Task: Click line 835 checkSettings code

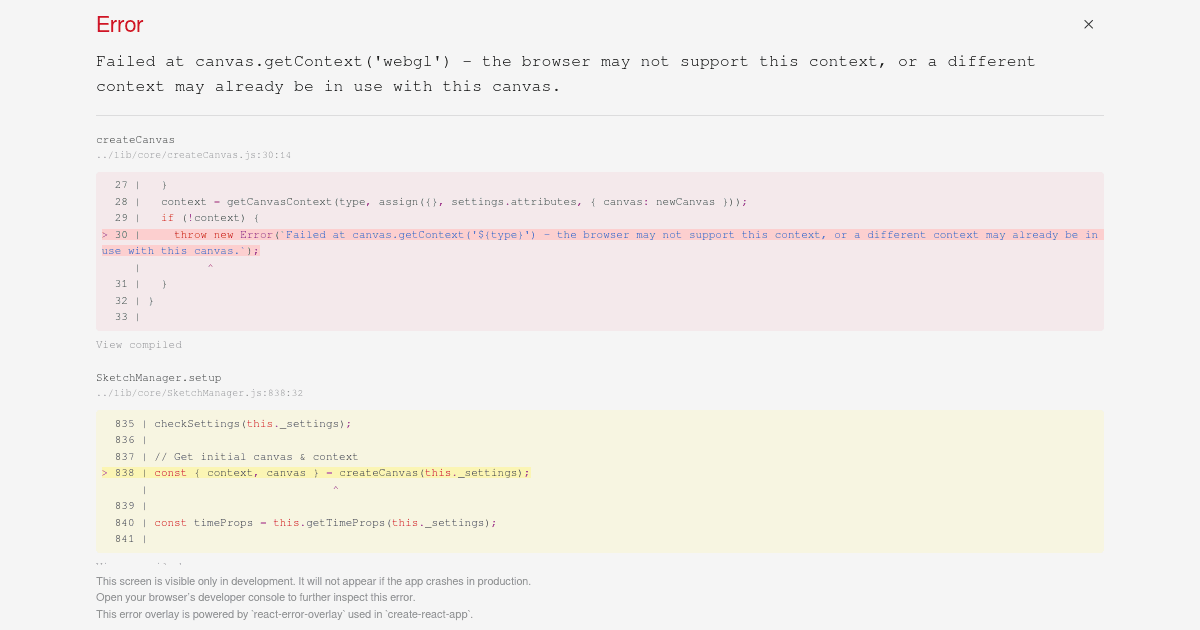Action: [252, 424]
